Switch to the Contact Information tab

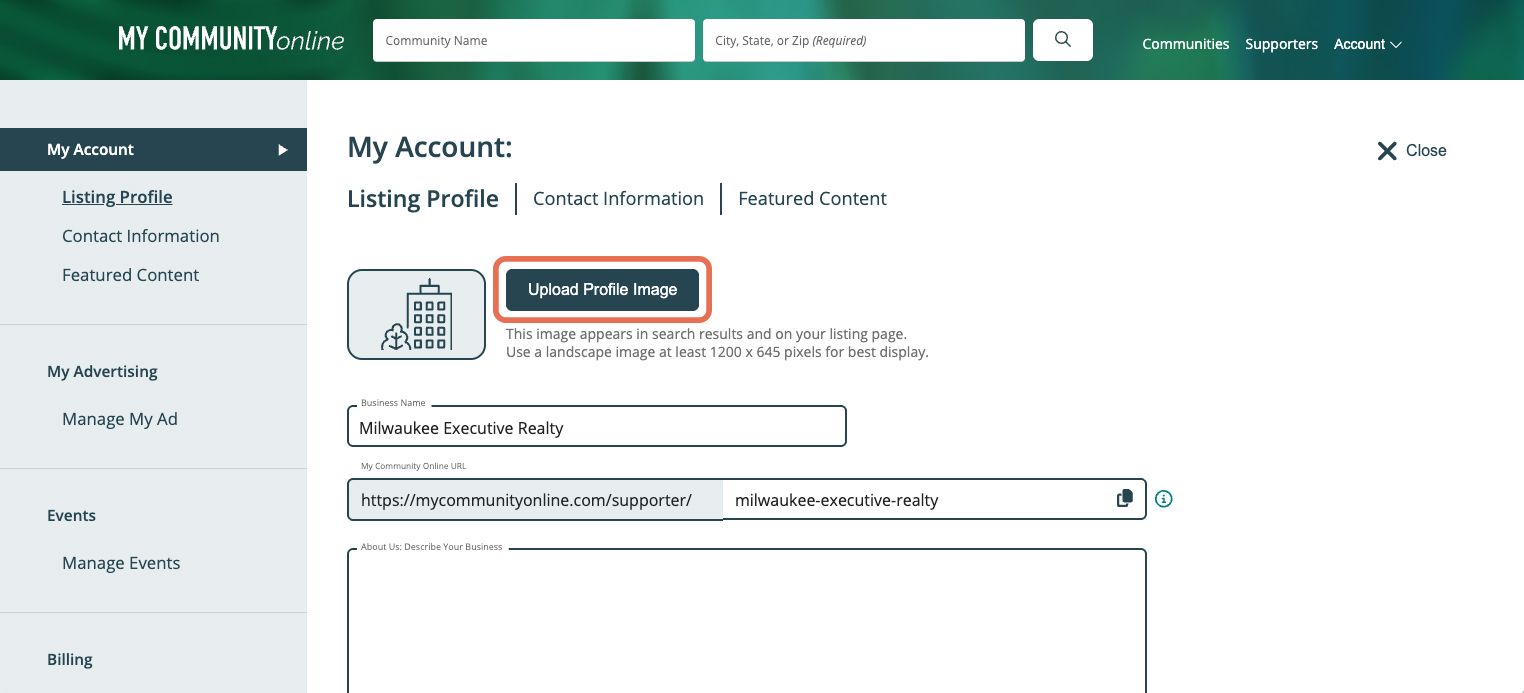tap(618, 198)
